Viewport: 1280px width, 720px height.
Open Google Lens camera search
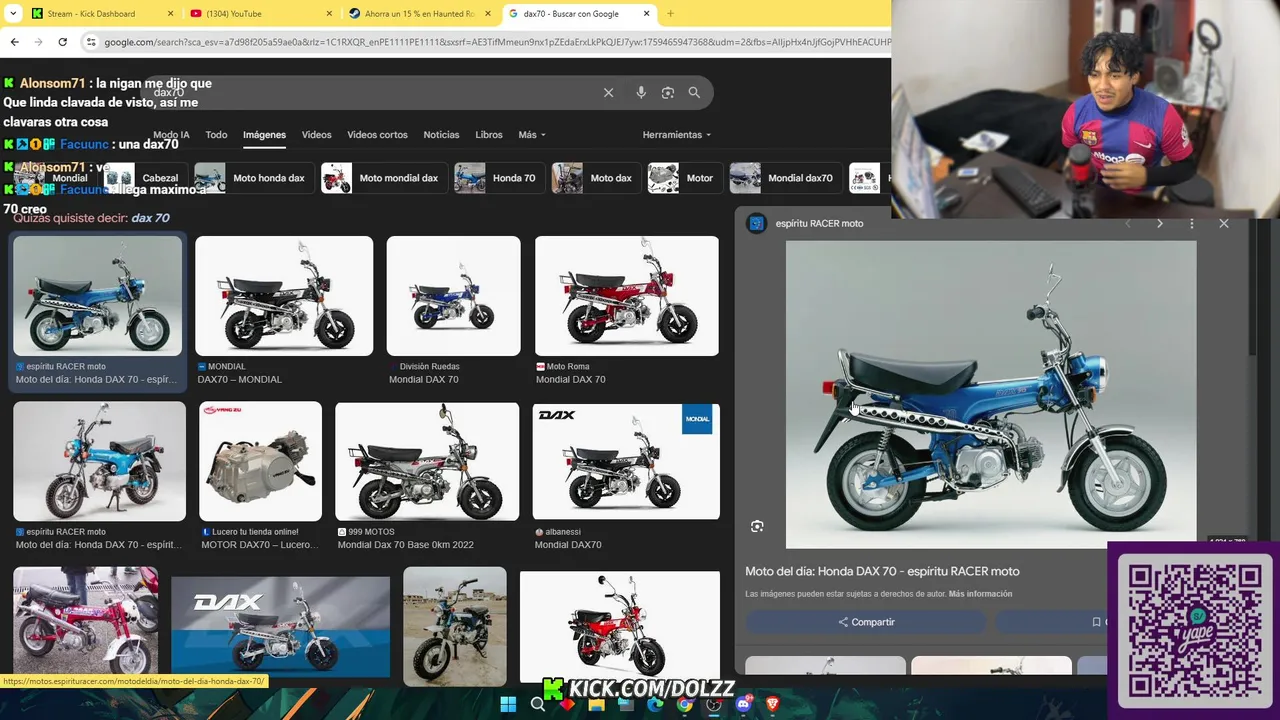click(668, 92)
